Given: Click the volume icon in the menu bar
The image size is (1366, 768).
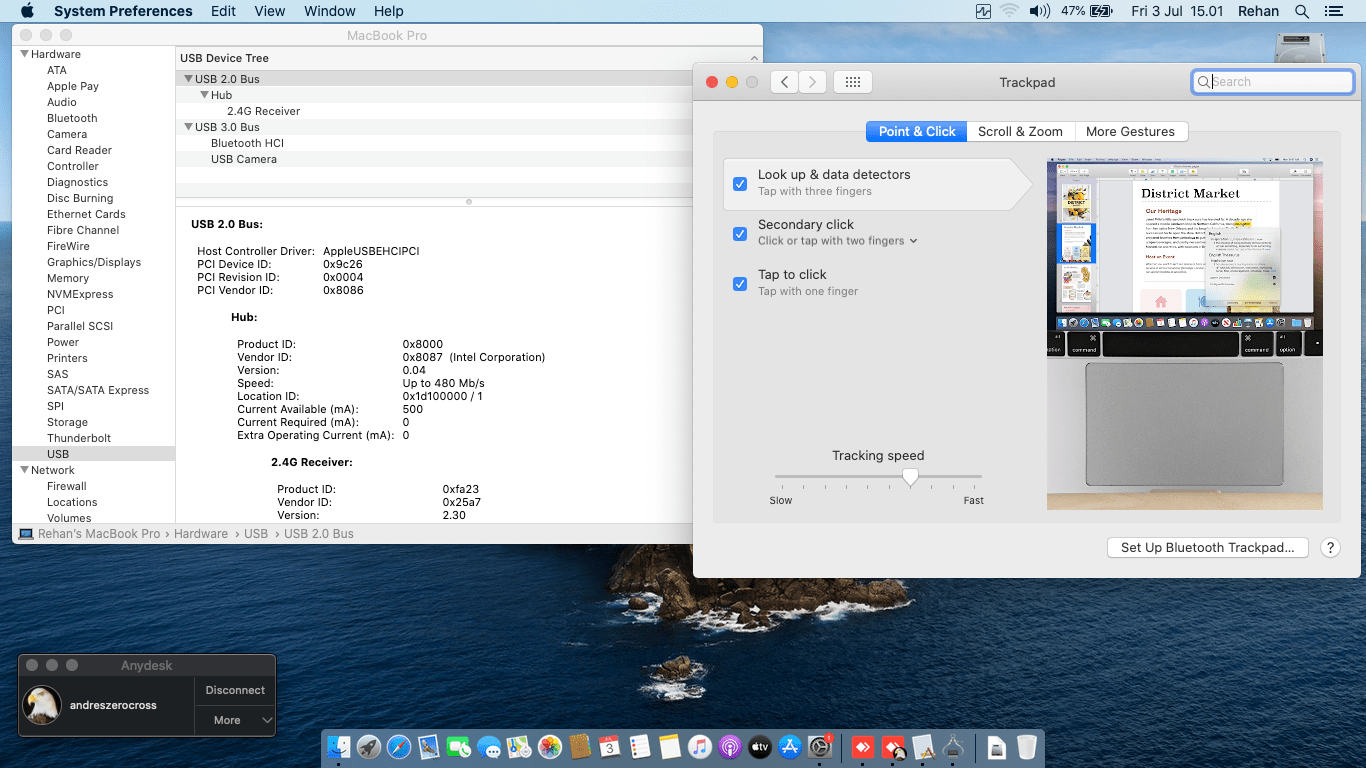Looking at the screenshot, I should coord(1038,11).
